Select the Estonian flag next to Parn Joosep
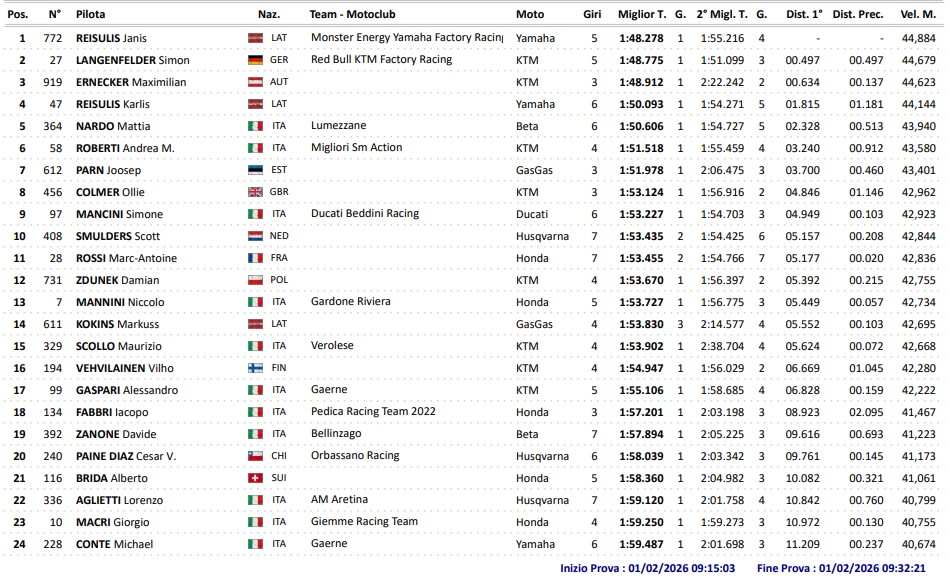950x585 pixels. (x=255, y=170)
